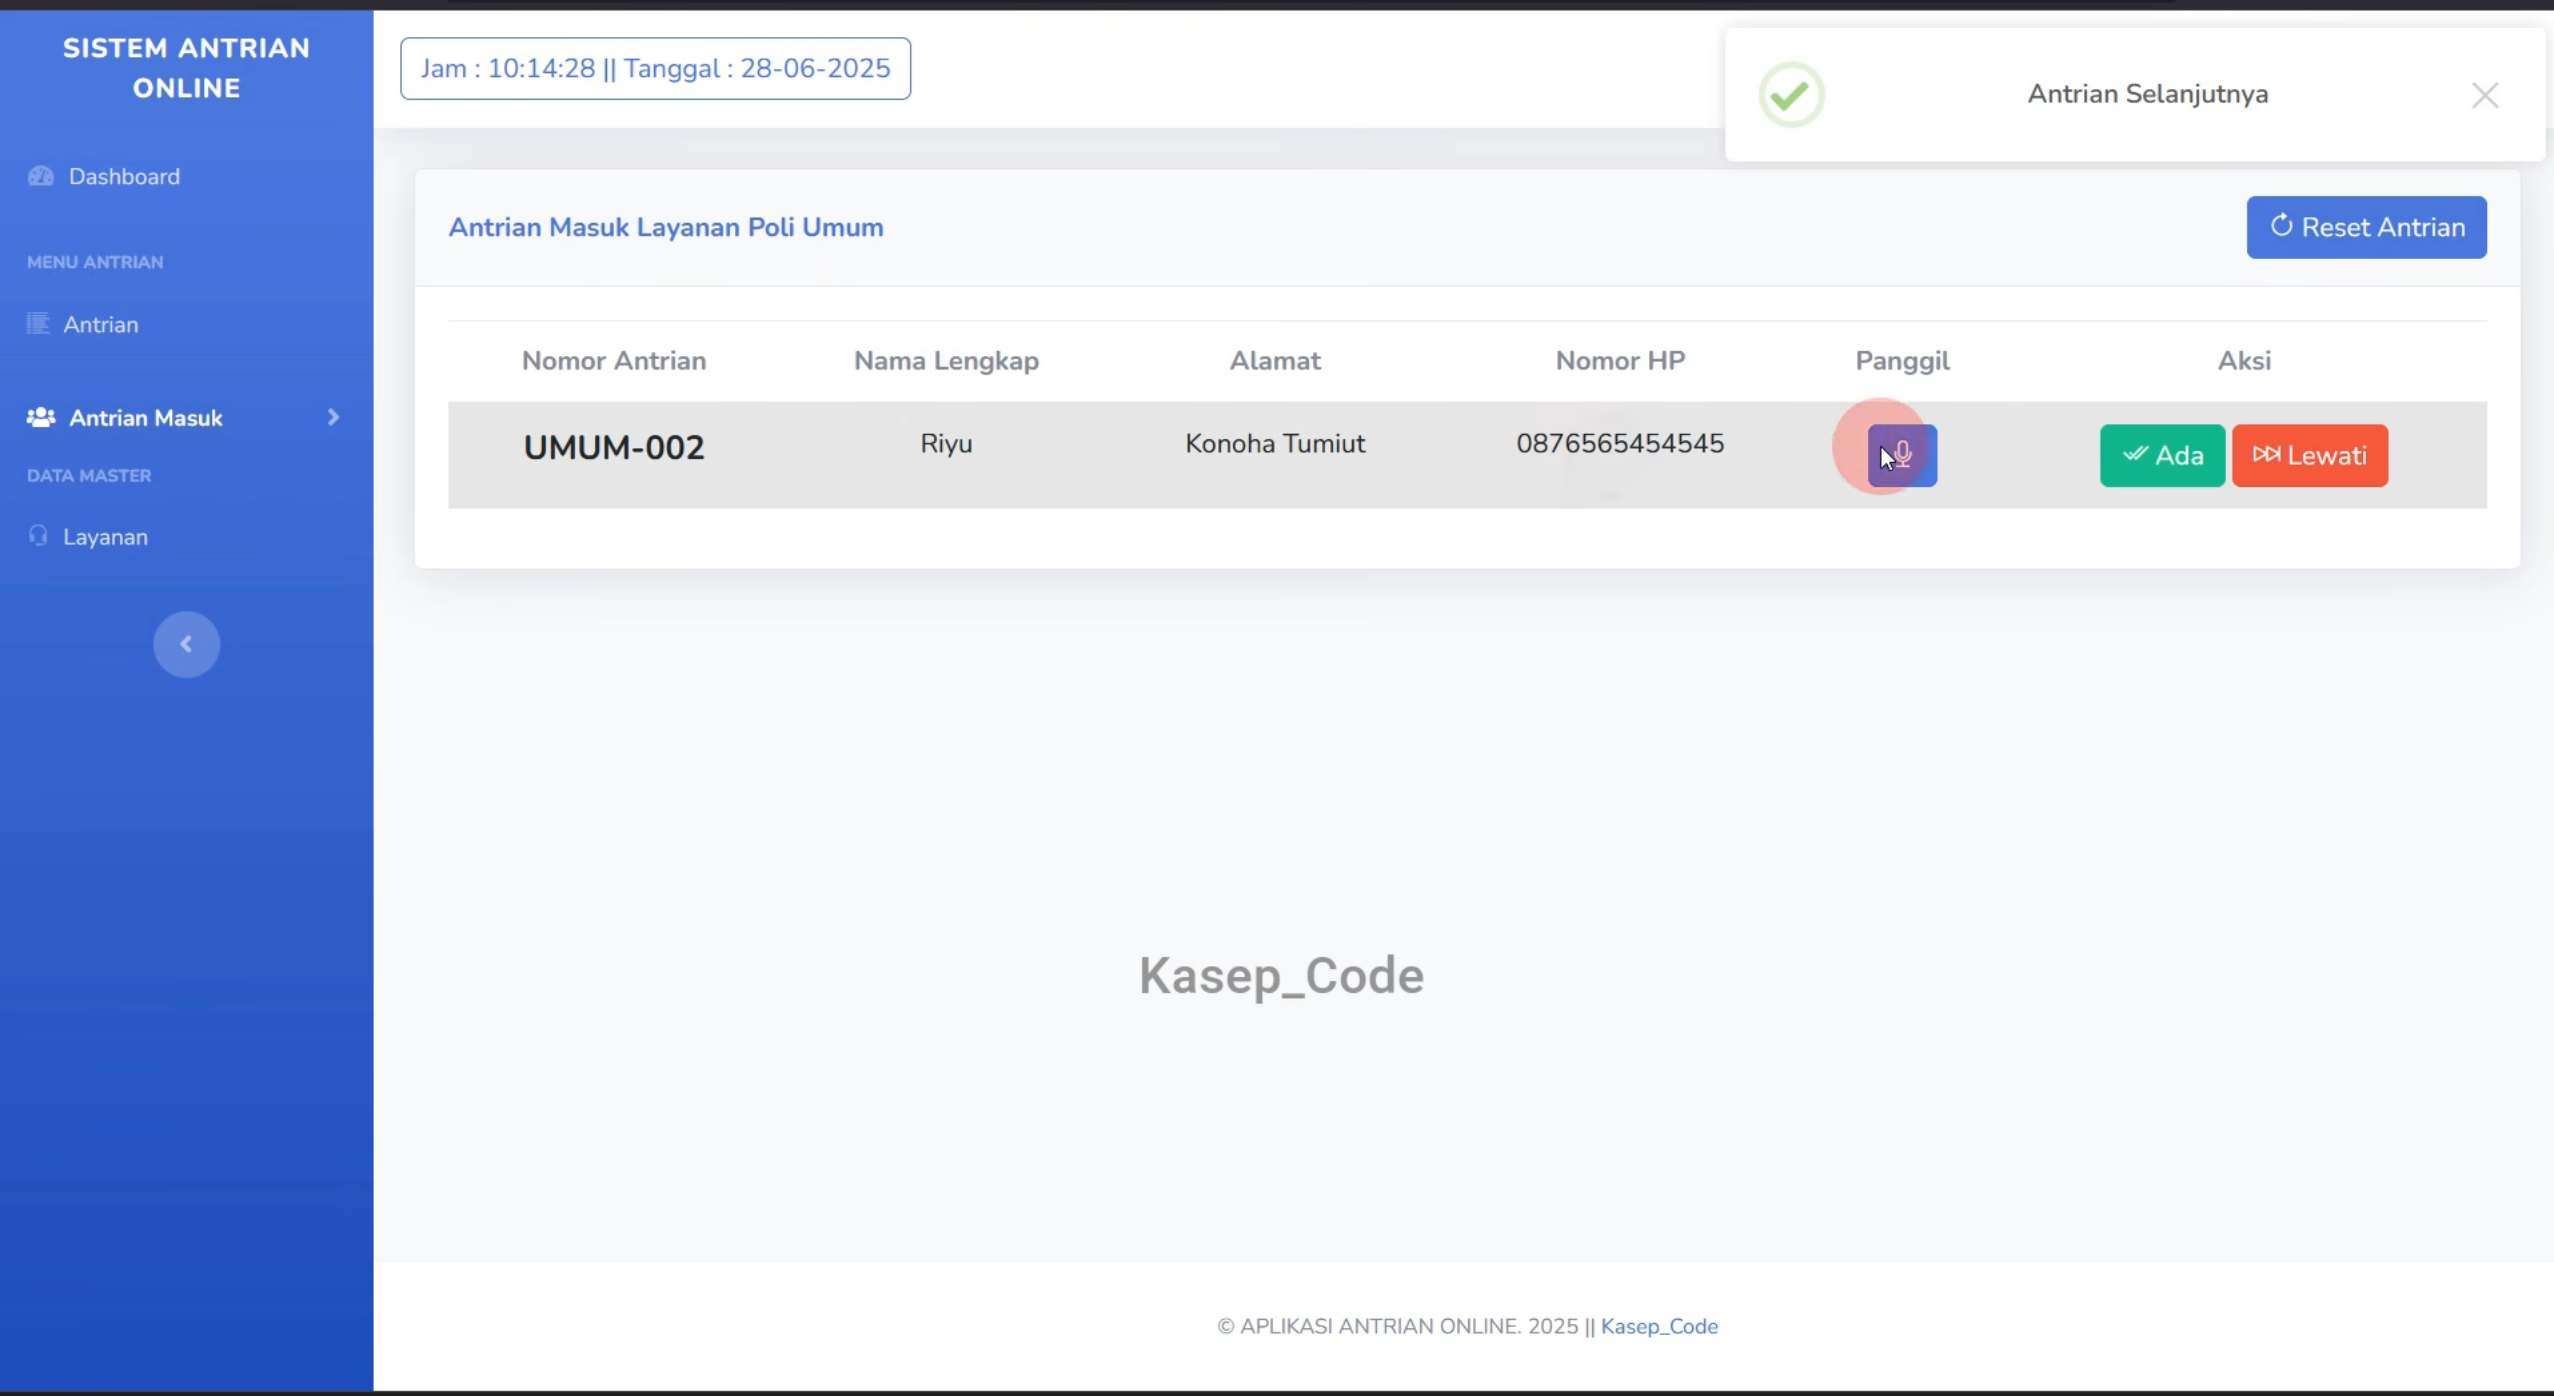Click the Antrian Masuk Layanan Poli Umum heading
Viewport: 2554px width, 1396px height.
point(666,228)
